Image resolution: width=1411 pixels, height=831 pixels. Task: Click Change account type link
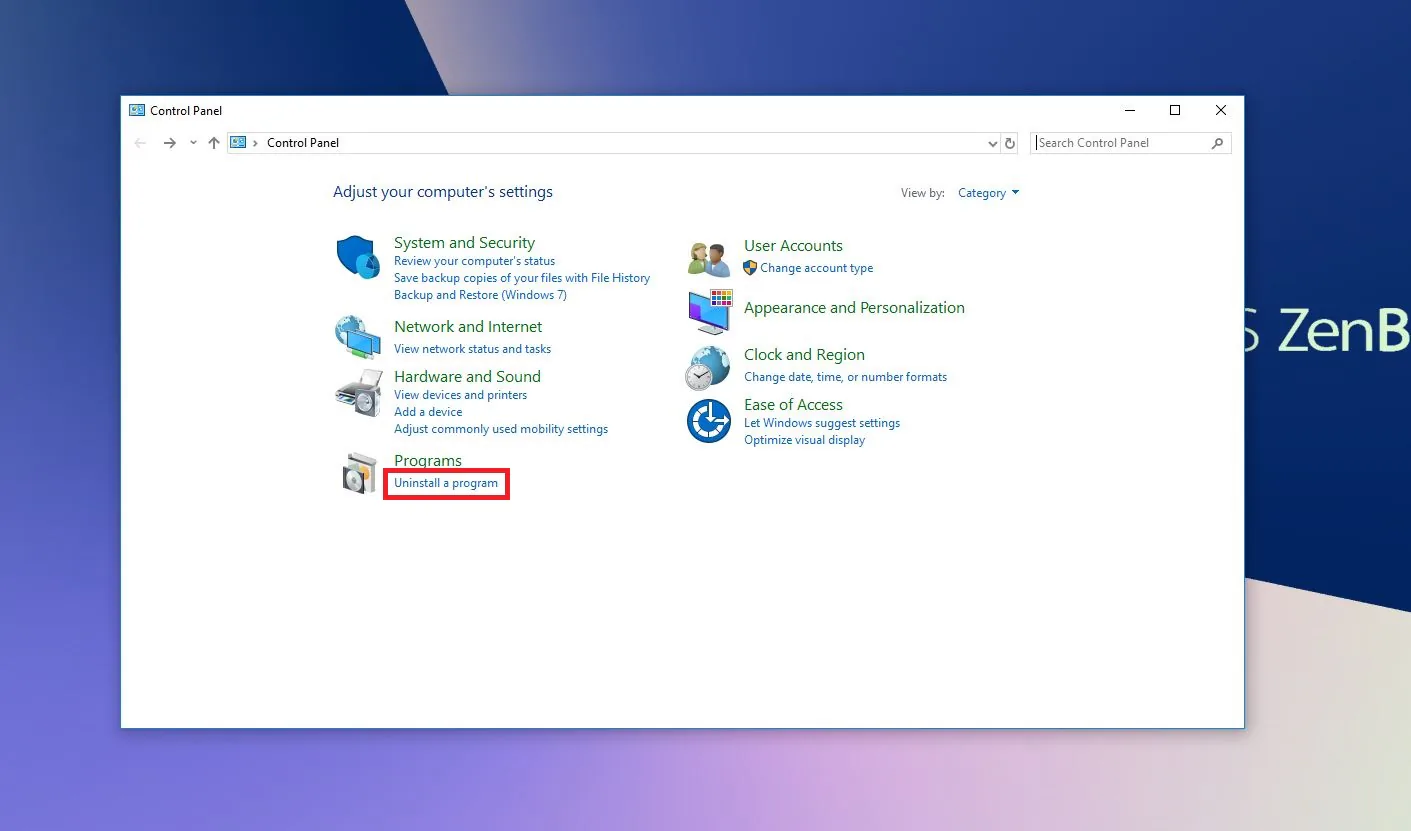click(816, 268)
